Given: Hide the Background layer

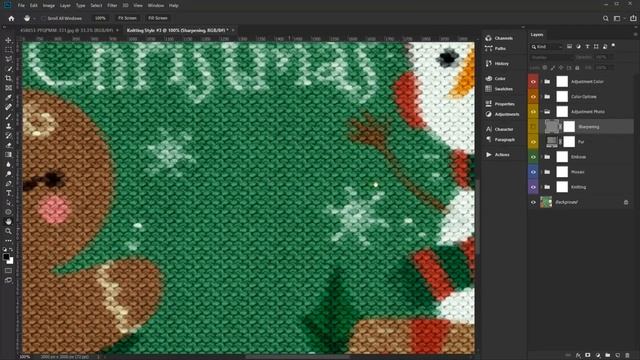Looking at the screenshot, I should point(533,202).
